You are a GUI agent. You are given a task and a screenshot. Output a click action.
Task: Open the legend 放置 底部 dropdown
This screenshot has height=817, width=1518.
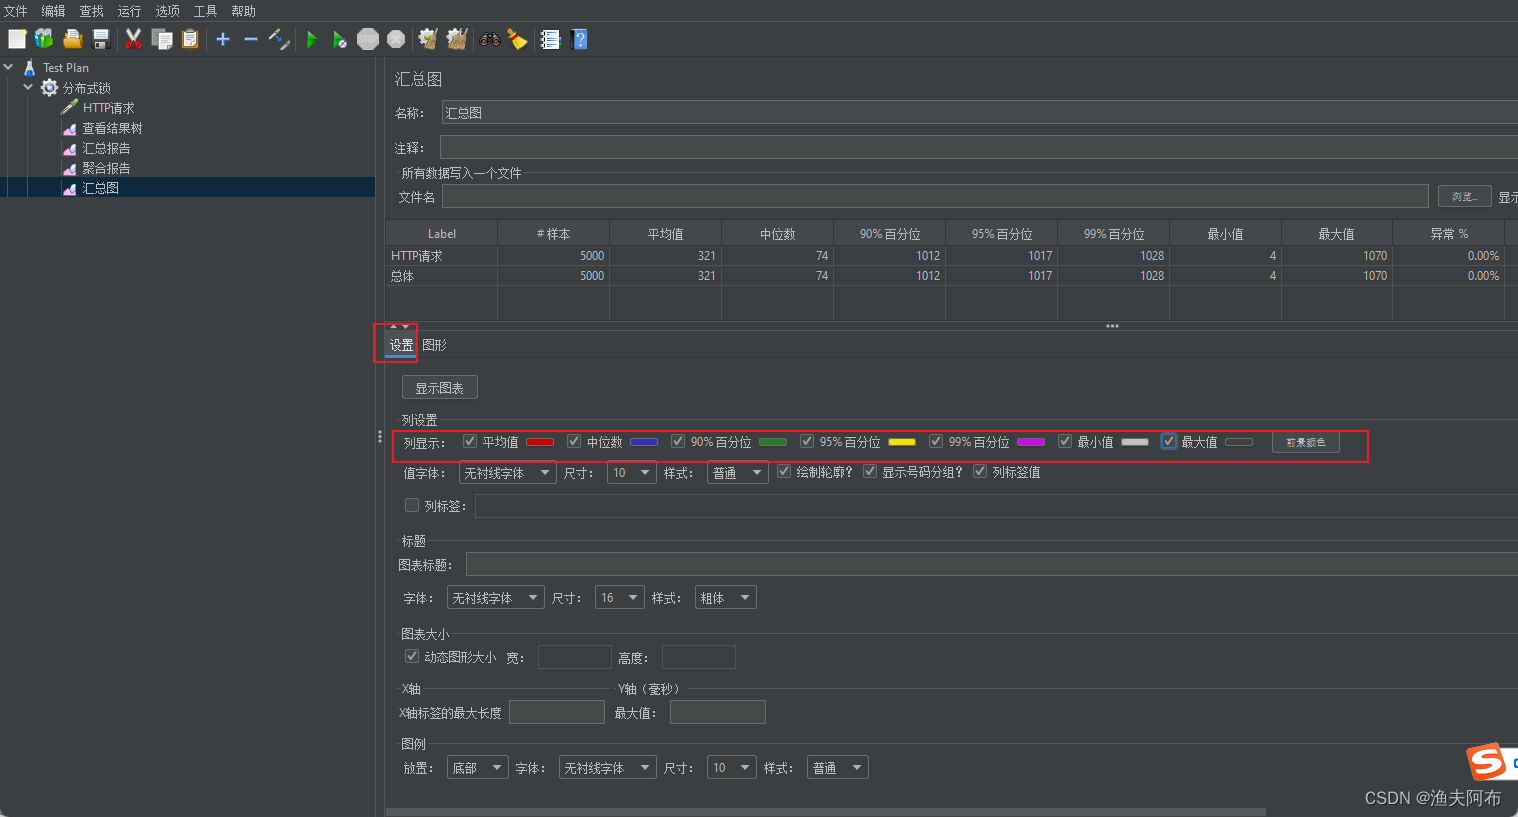point(478,767)
